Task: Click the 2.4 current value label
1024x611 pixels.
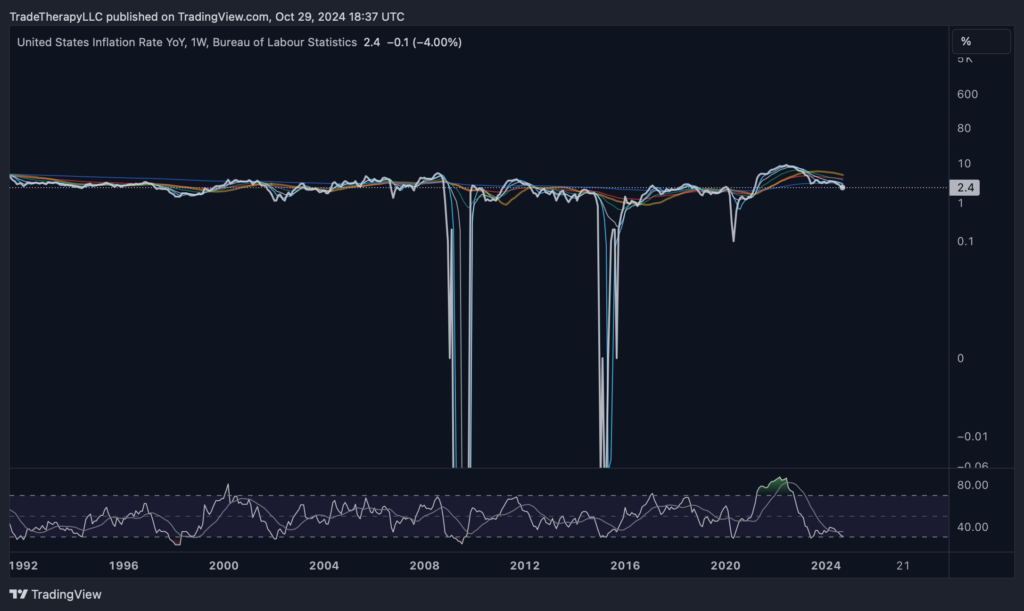Action: click(x=966, y=187)
